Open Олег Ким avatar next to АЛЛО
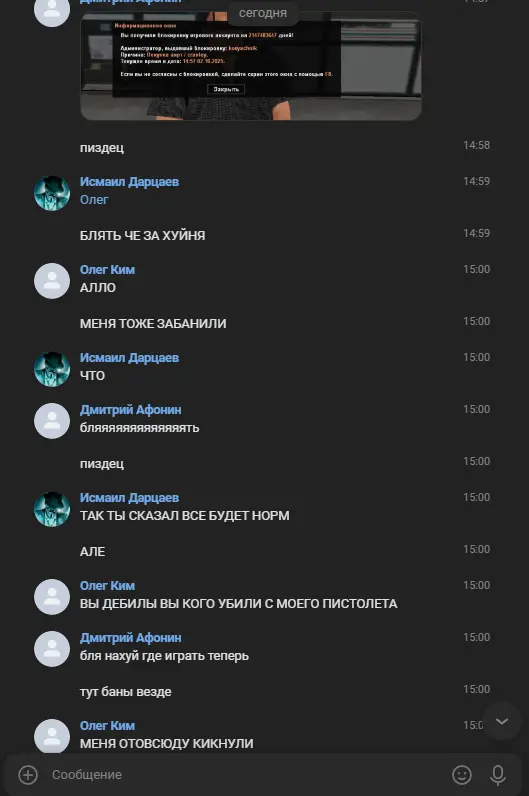The image size is (529, 796). (x=52, y=281)
